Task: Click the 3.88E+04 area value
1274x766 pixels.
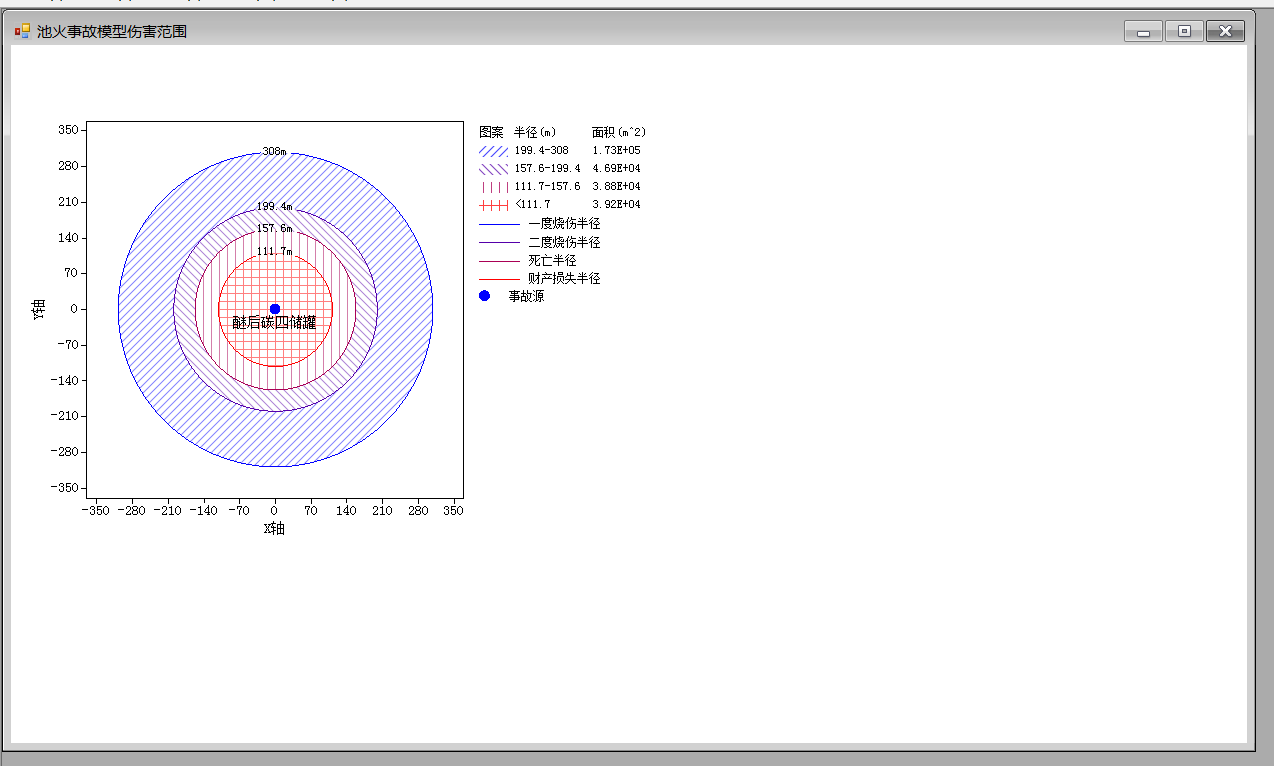Action: [x=616, y=186]
